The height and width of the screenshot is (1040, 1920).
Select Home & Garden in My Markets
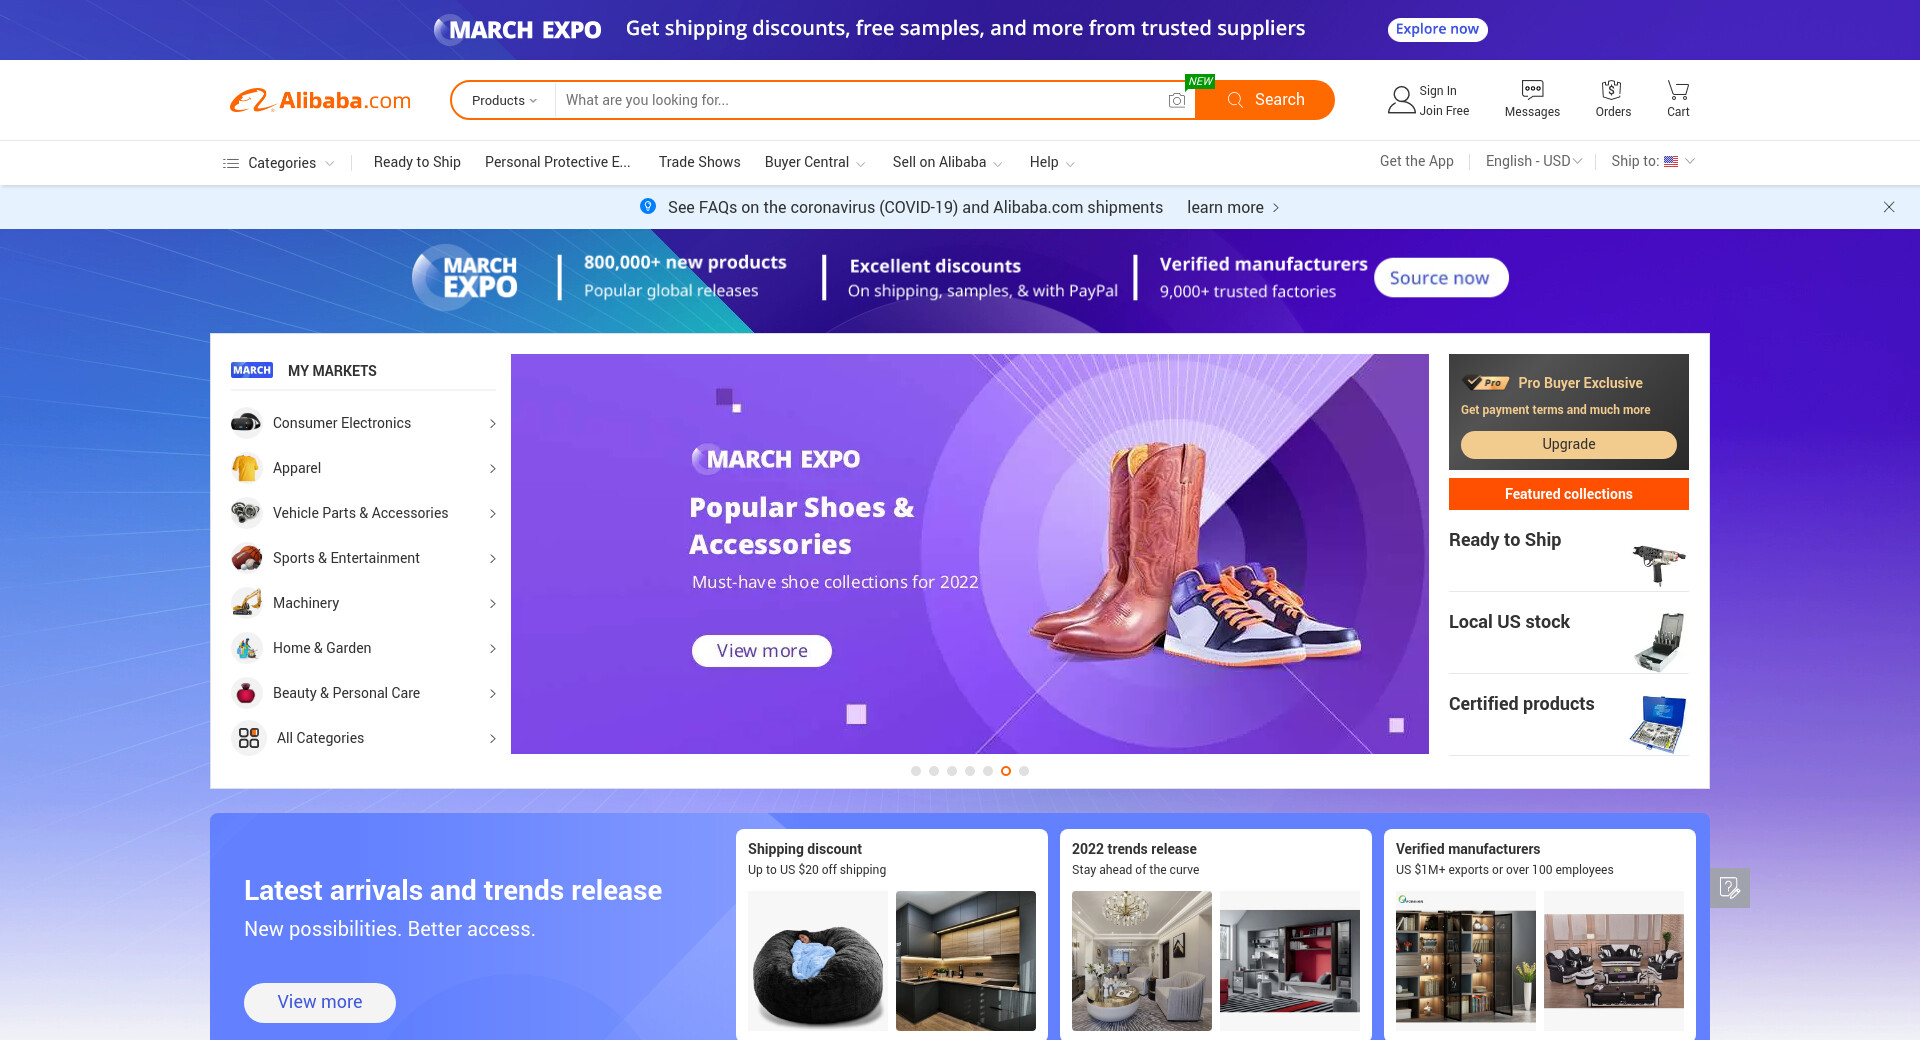point(364,648)
